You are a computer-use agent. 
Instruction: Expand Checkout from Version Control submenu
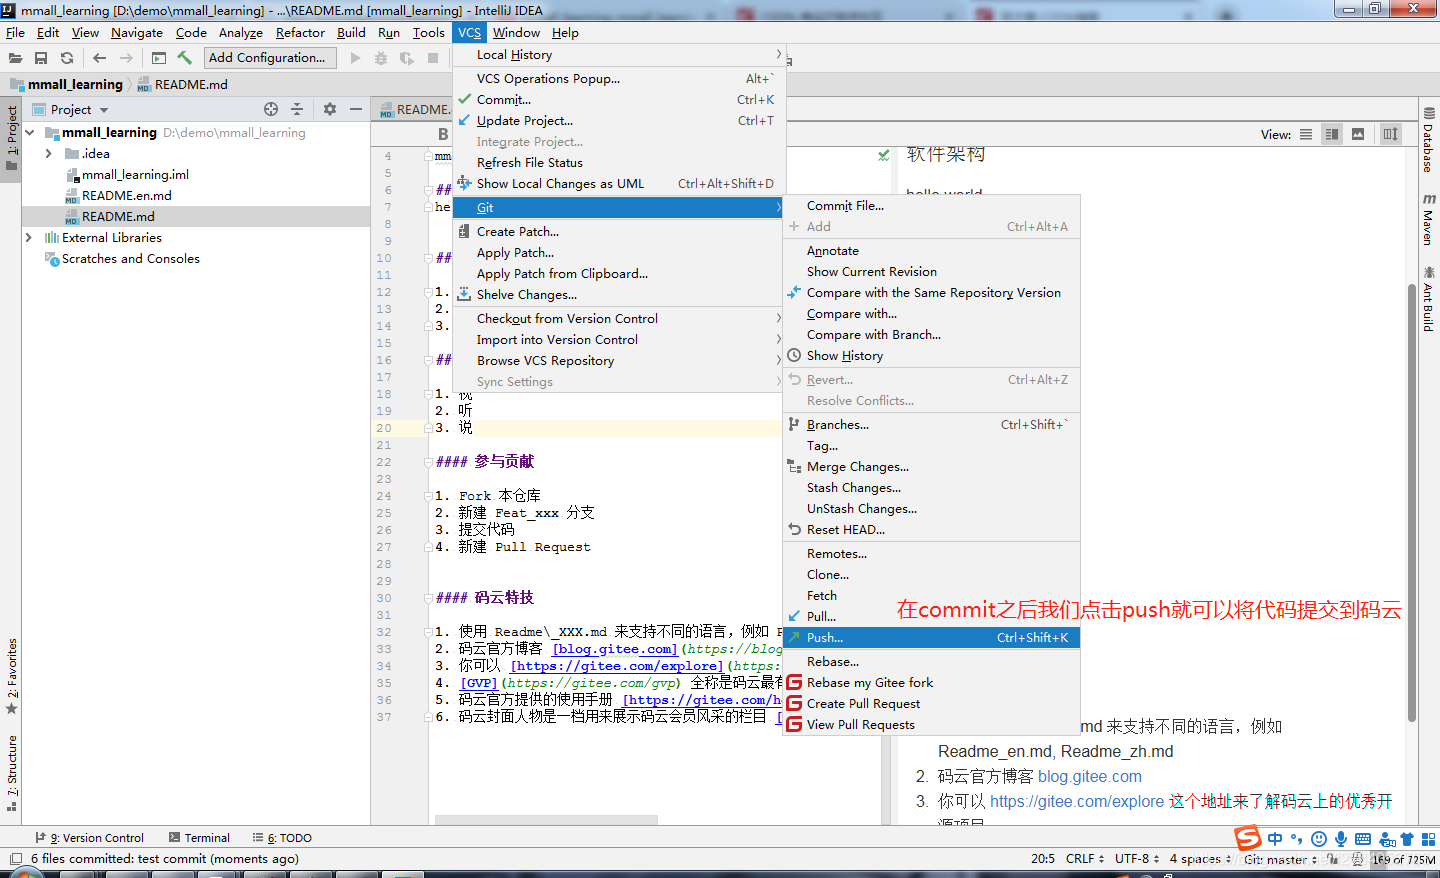tap(618, 319)
